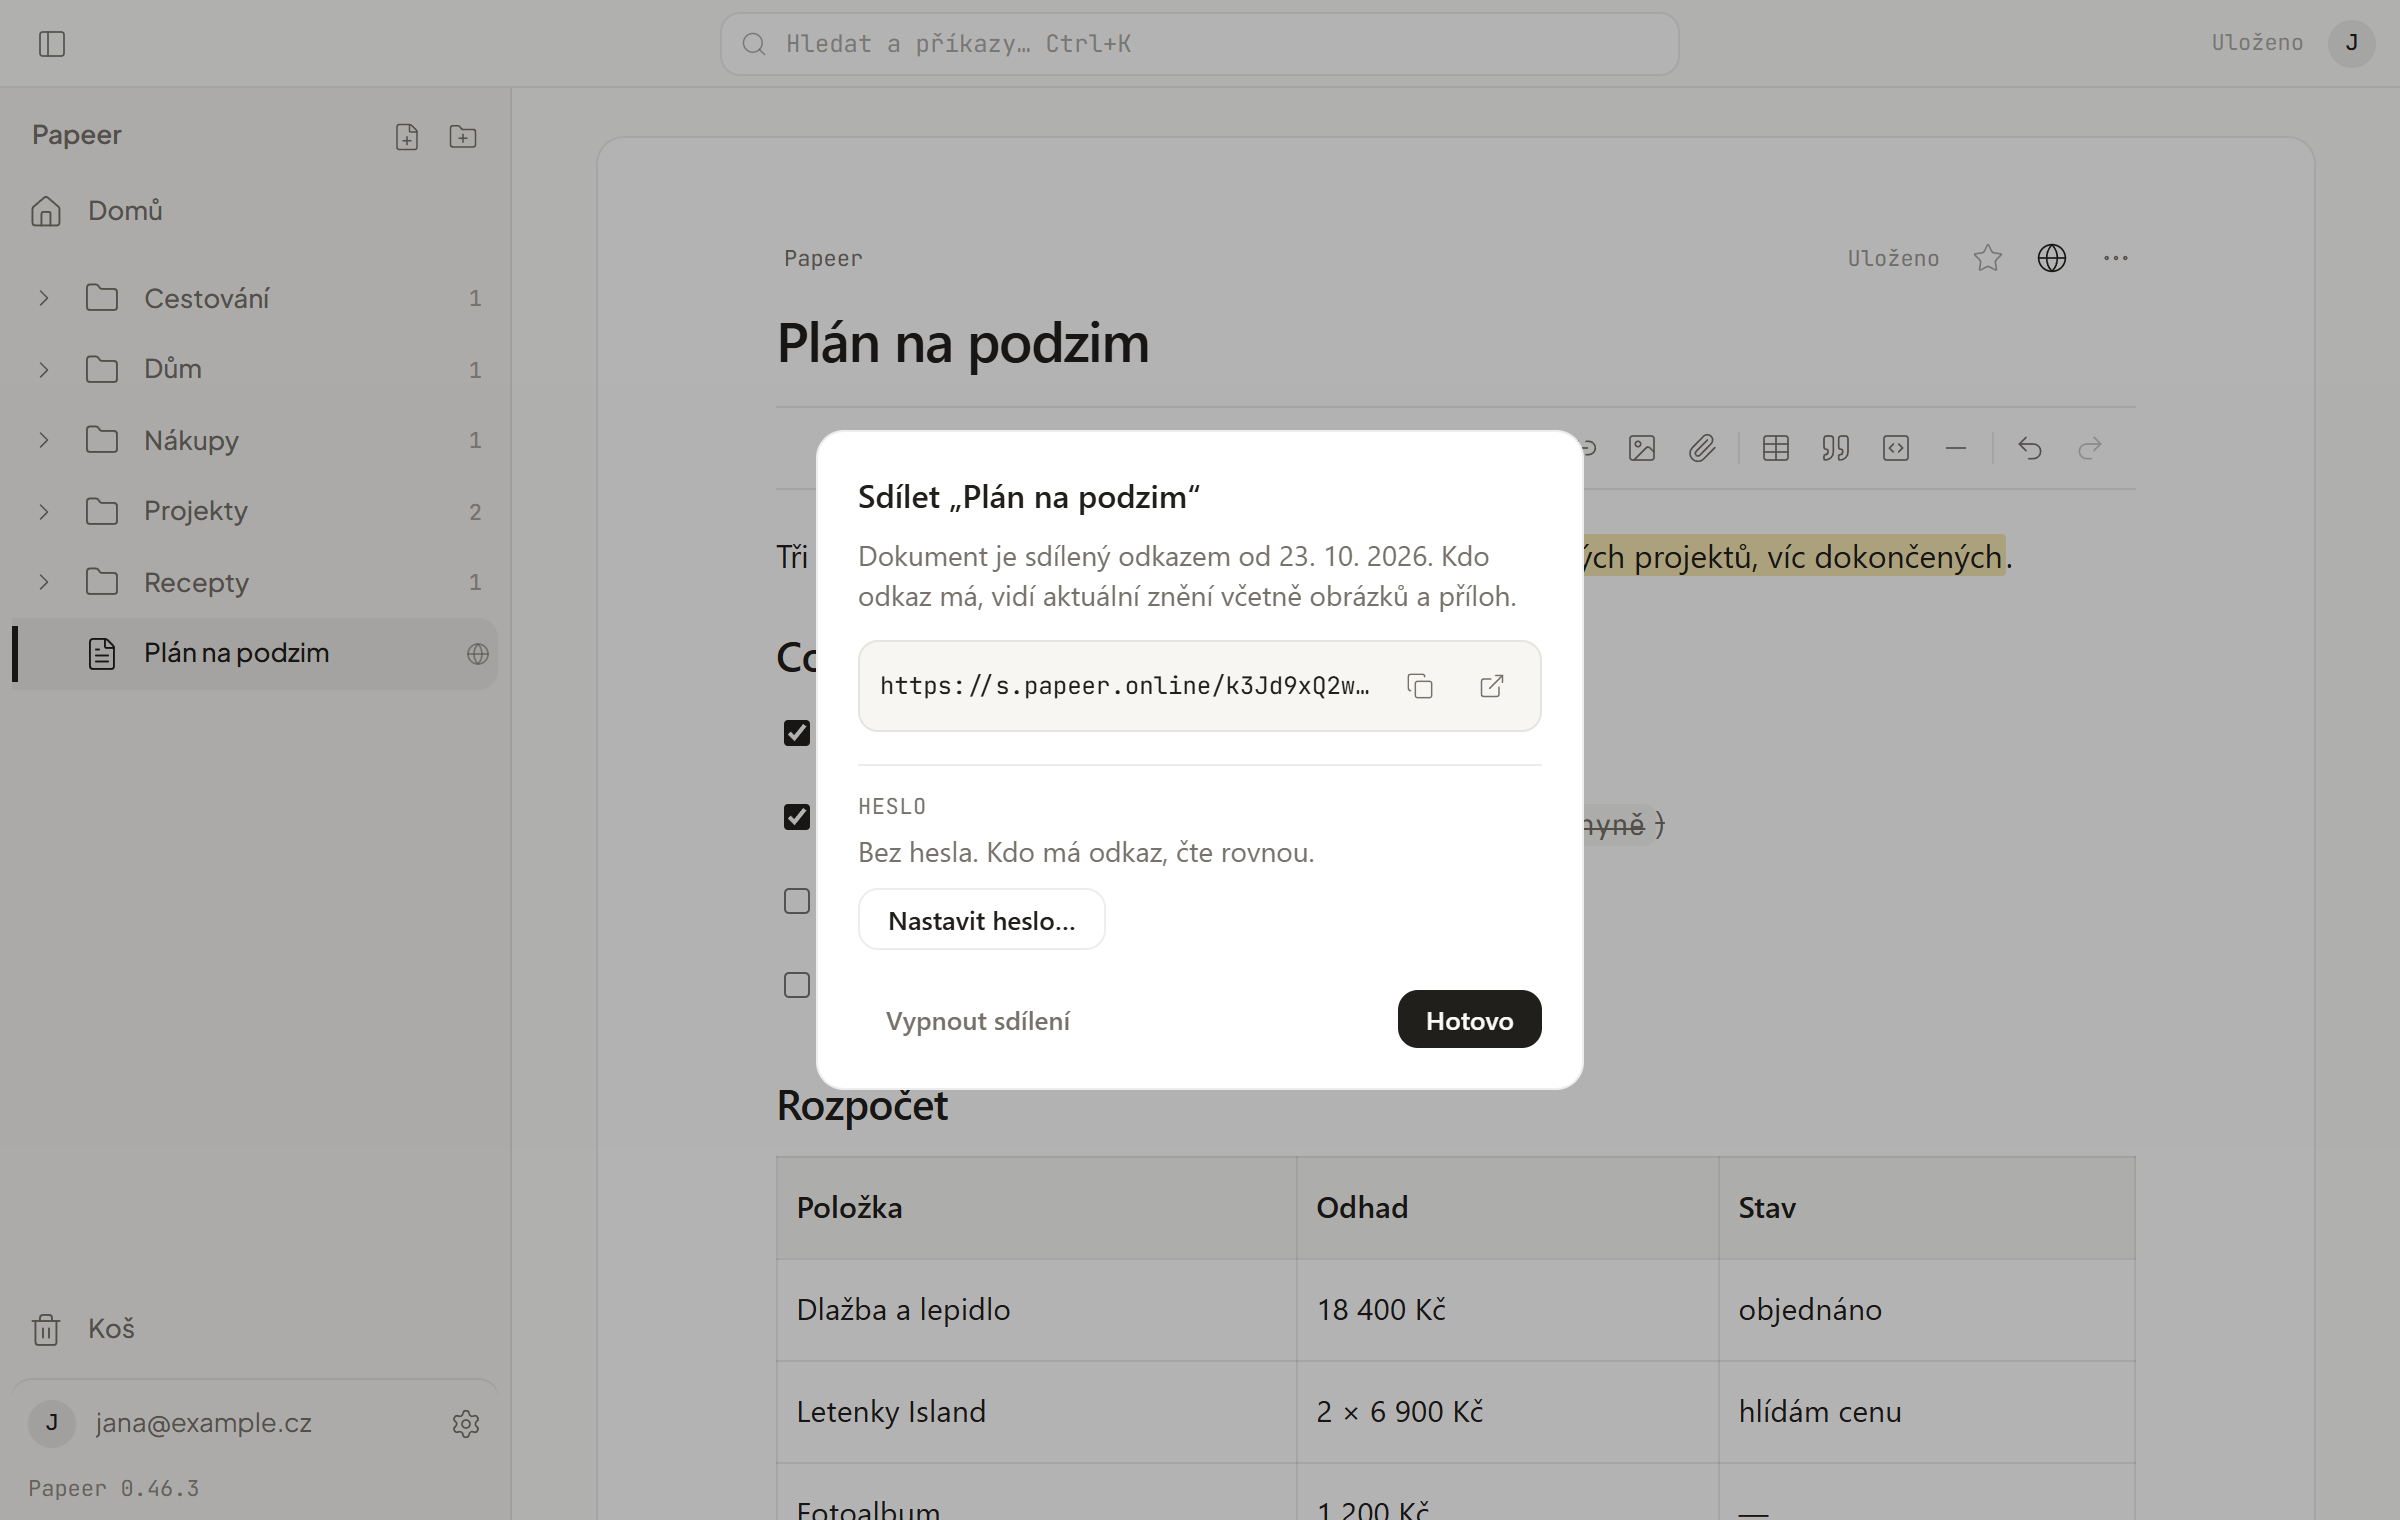
Task: Open the Plán na podzim document
Action: [255, 653]
